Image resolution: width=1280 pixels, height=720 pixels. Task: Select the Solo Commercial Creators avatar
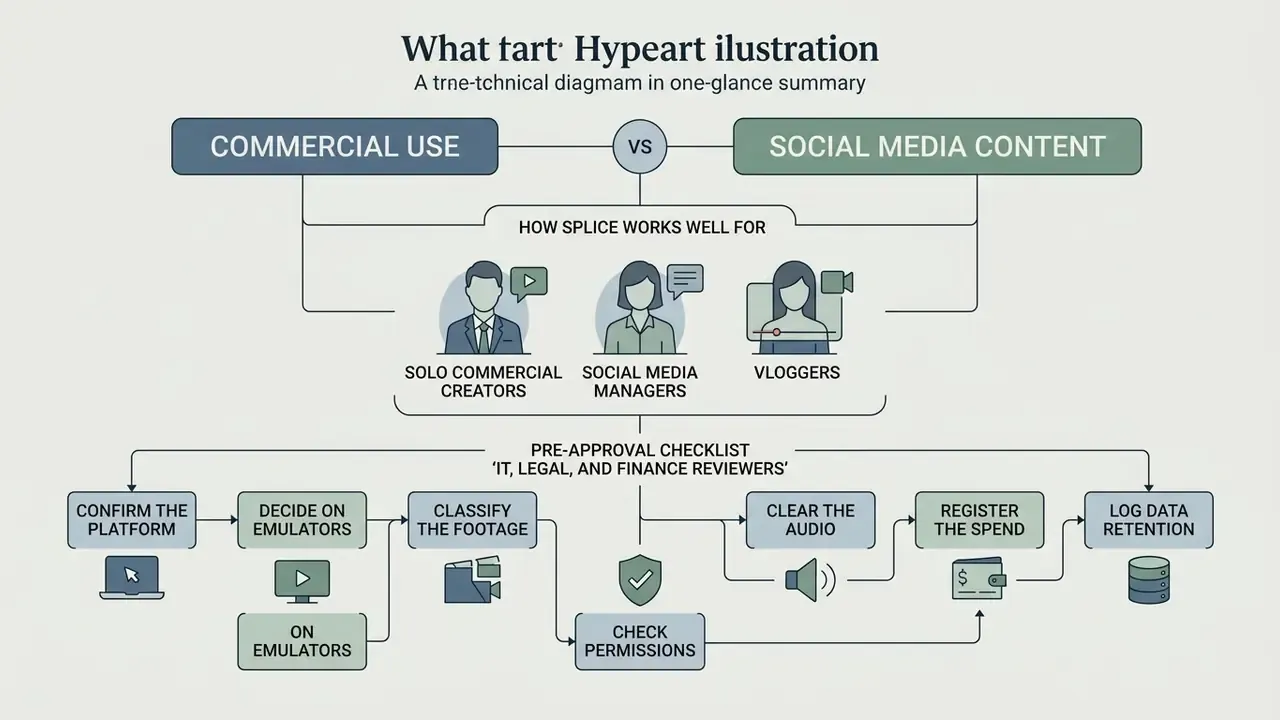(483, 308)
